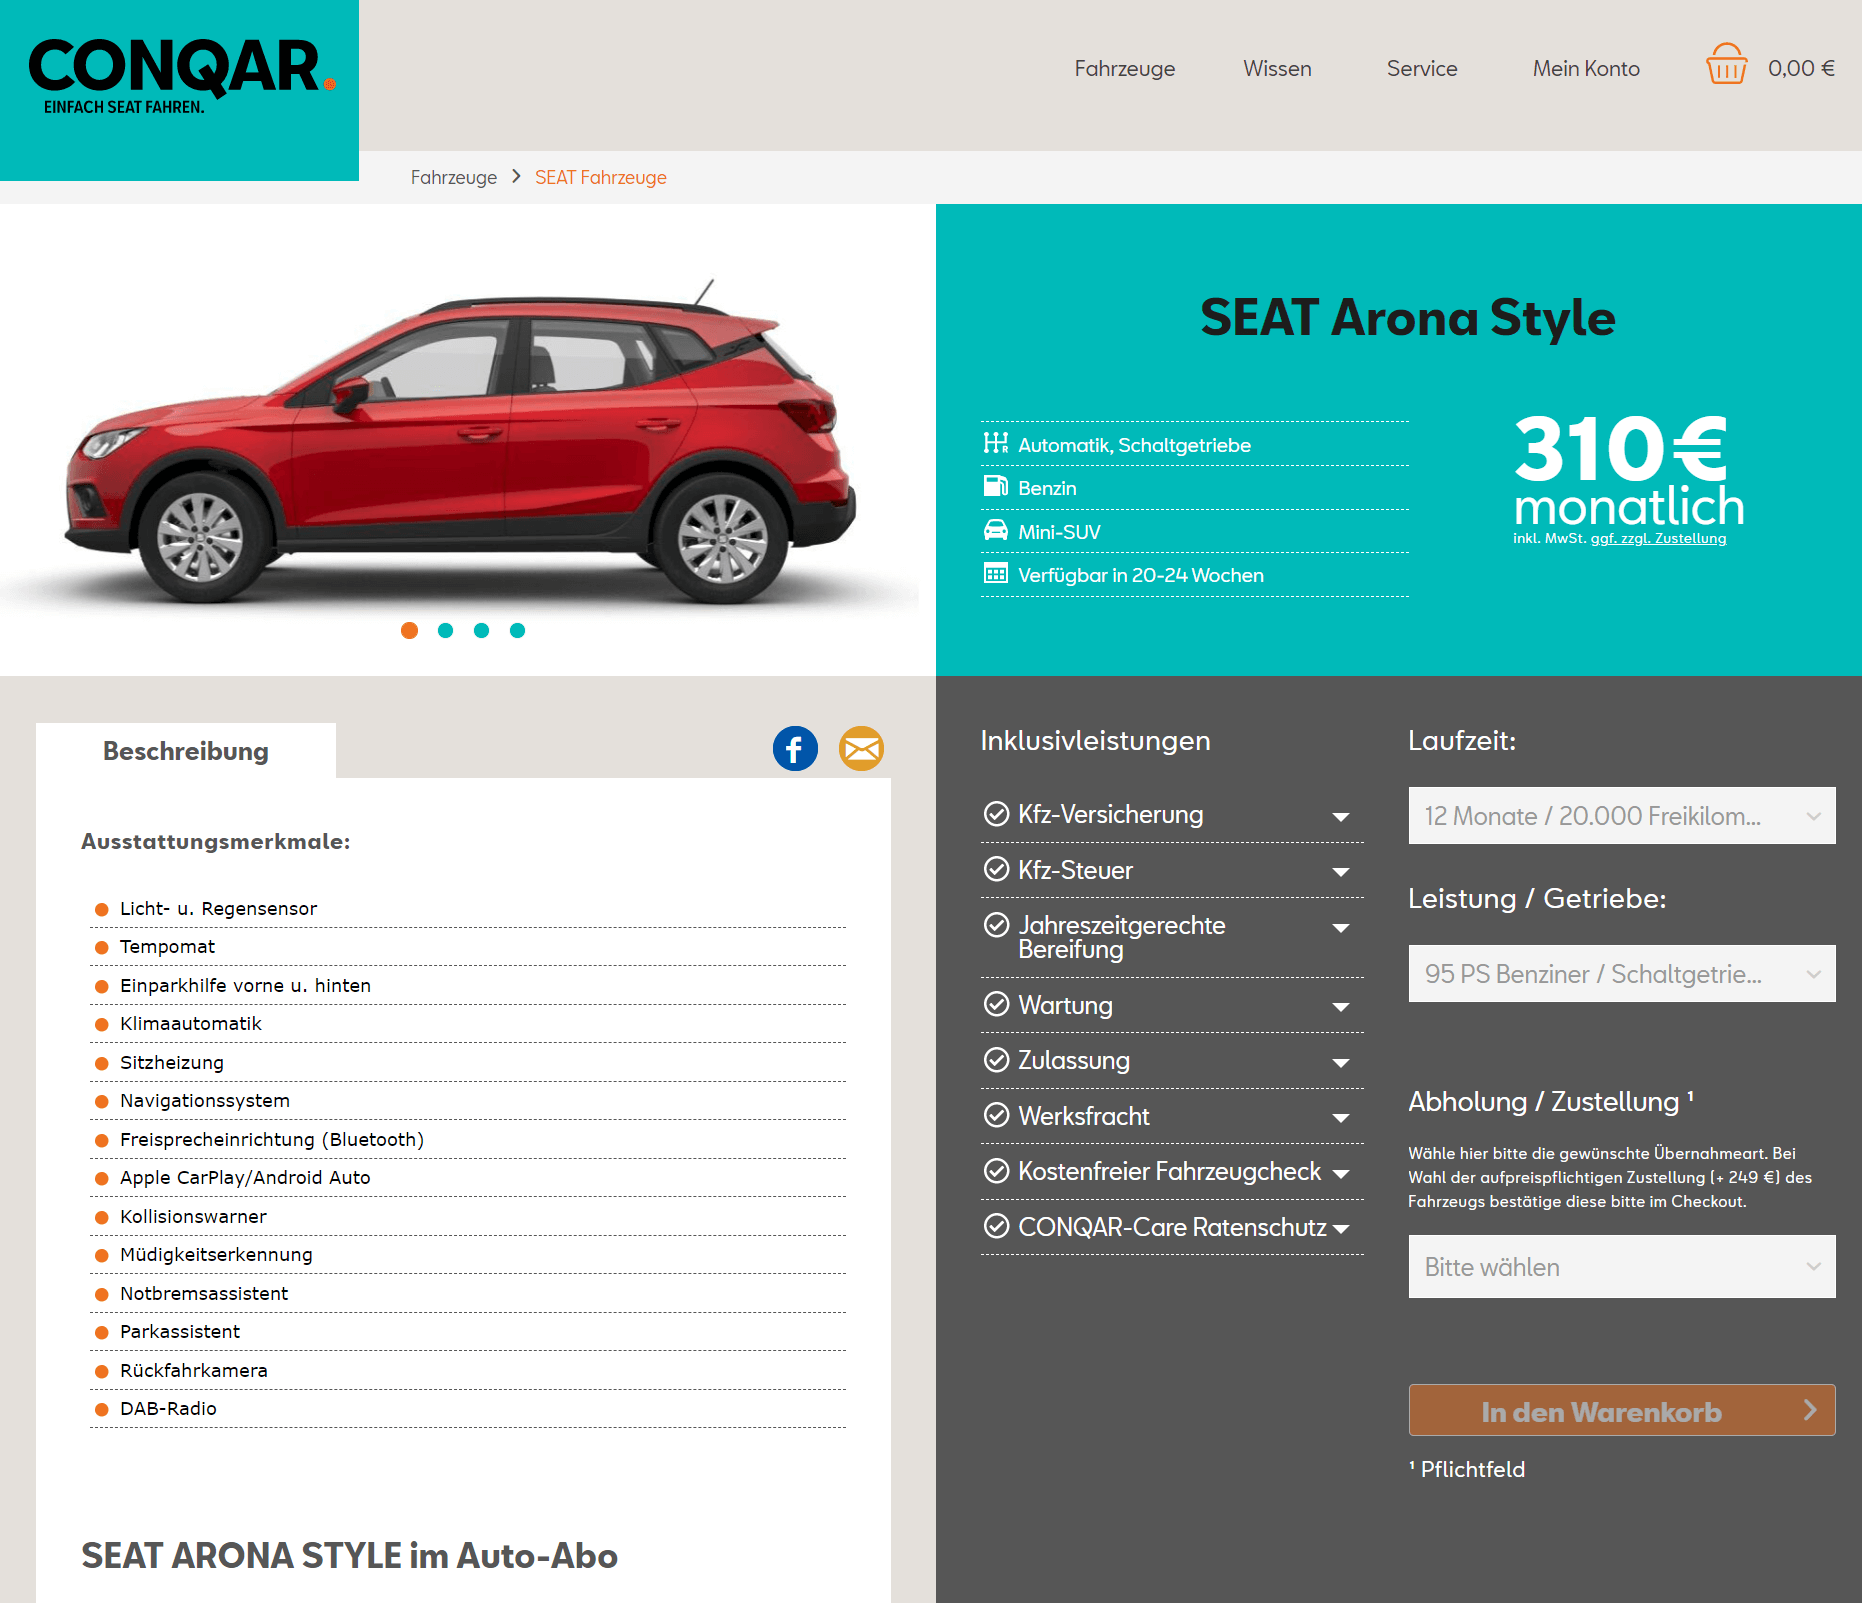Click the Parkassistent feature row
This screenshot has width=1862, height=1603.
click(468, 1332)
